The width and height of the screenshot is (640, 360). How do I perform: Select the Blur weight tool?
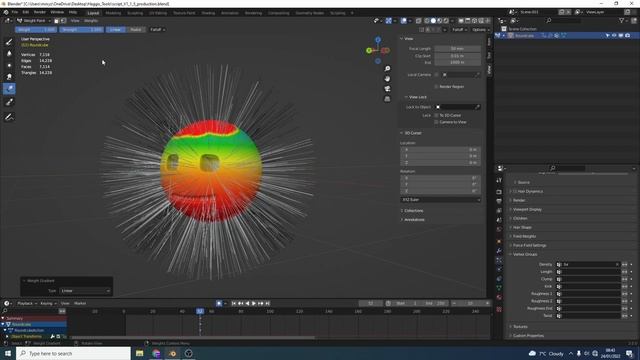point(9,53)
